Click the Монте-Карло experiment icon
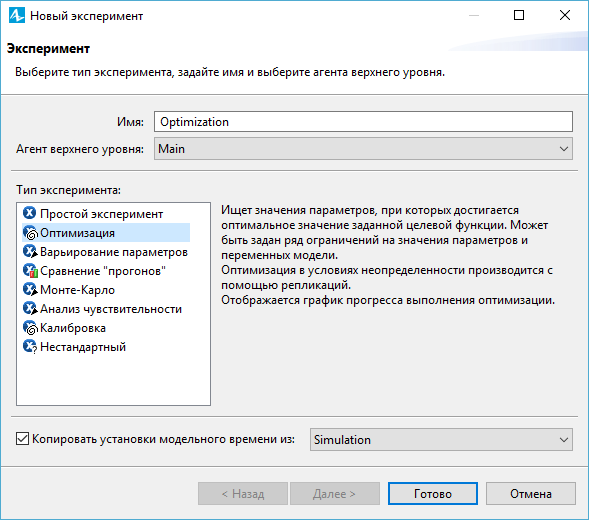Viewport: 589px width, 520px height. [x=30, y=289]
